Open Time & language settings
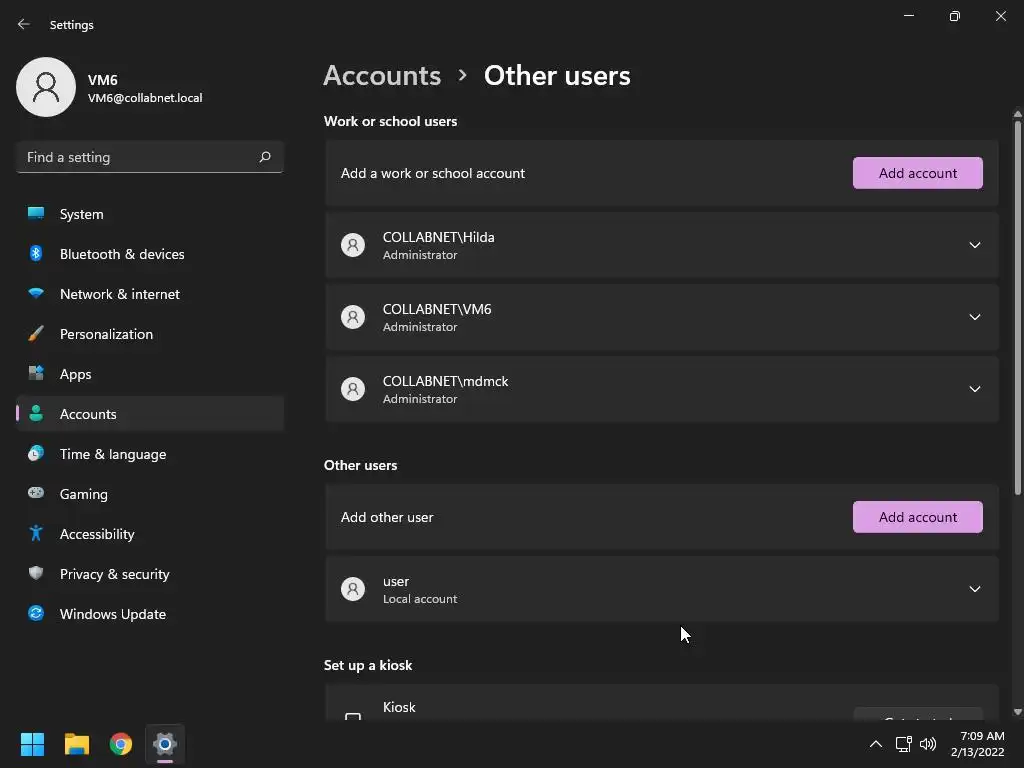The image size is (1024, 768). pyautogui.click(x=113, y=454)
